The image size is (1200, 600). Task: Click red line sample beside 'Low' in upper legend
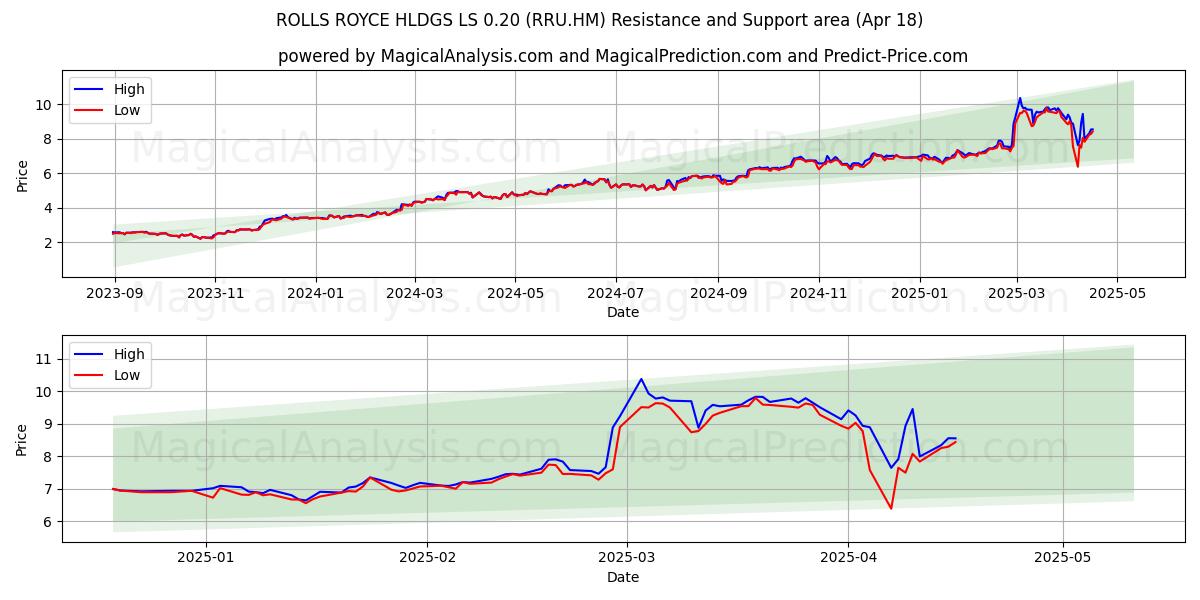coord(90,111)
